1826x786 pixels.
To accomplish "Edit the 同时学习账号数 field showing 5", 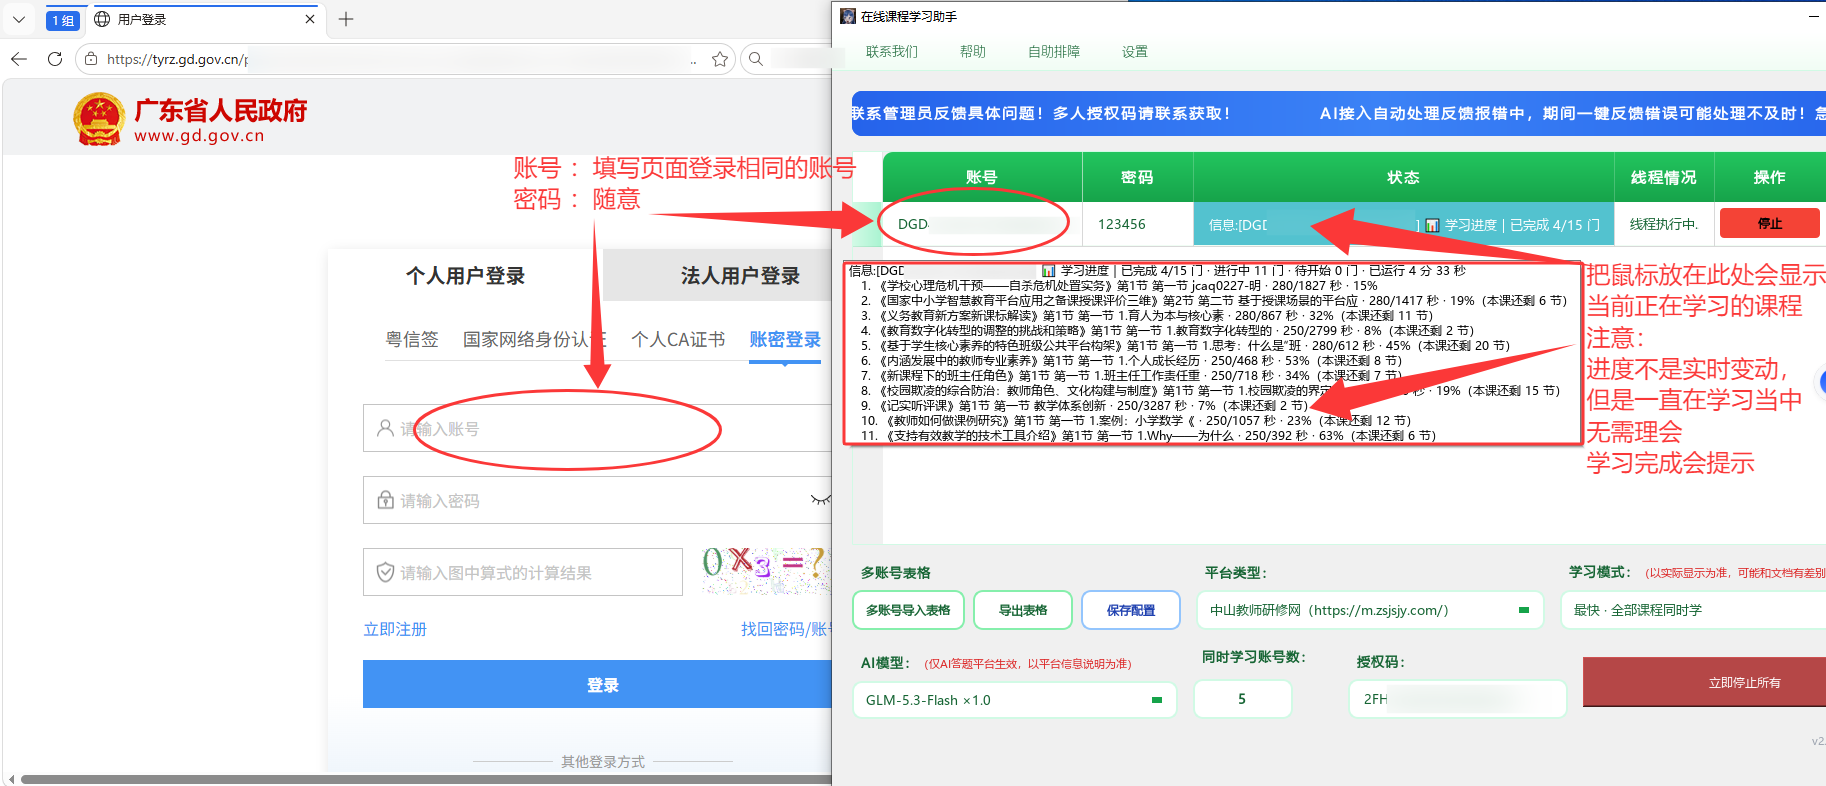I will coord(1243,699).
